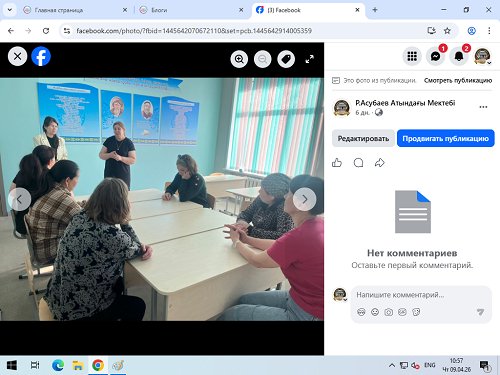Go to Facebook home via logo
This screenshot has width=500, height=375.
point(41,56)
